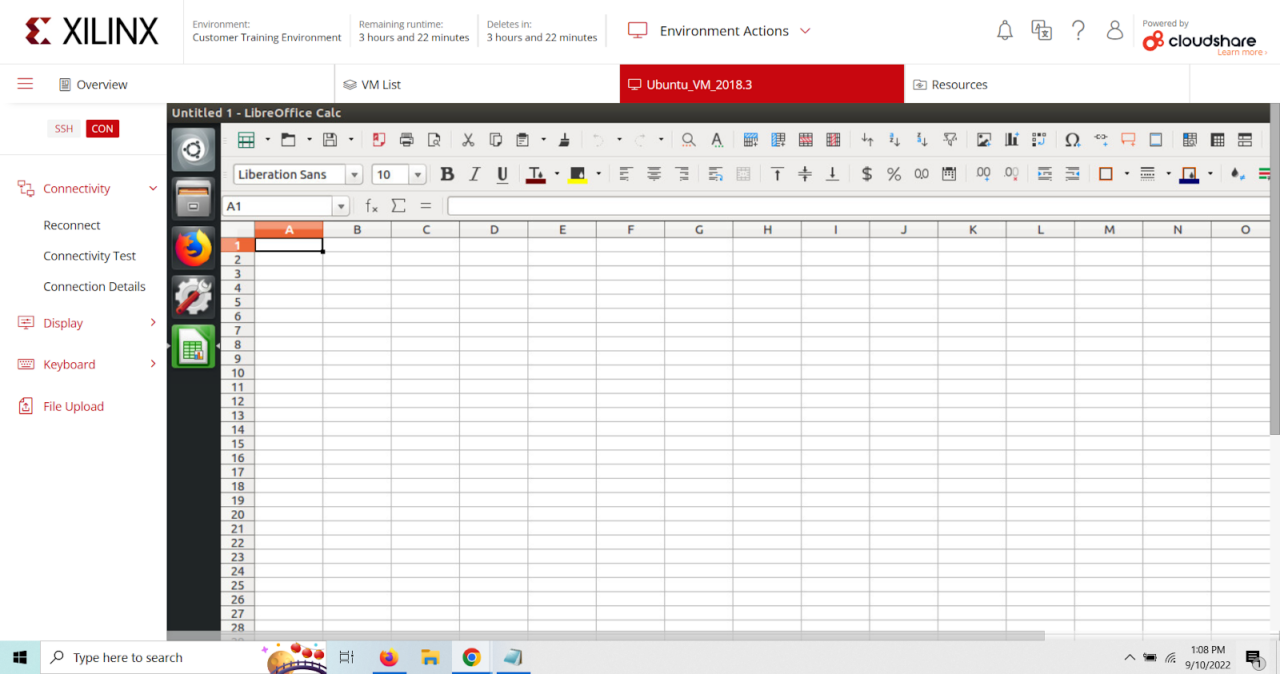Select the Ubuntu_VM_2018.3 tab
Screen dimensions: 1280x674
(762, 84)
